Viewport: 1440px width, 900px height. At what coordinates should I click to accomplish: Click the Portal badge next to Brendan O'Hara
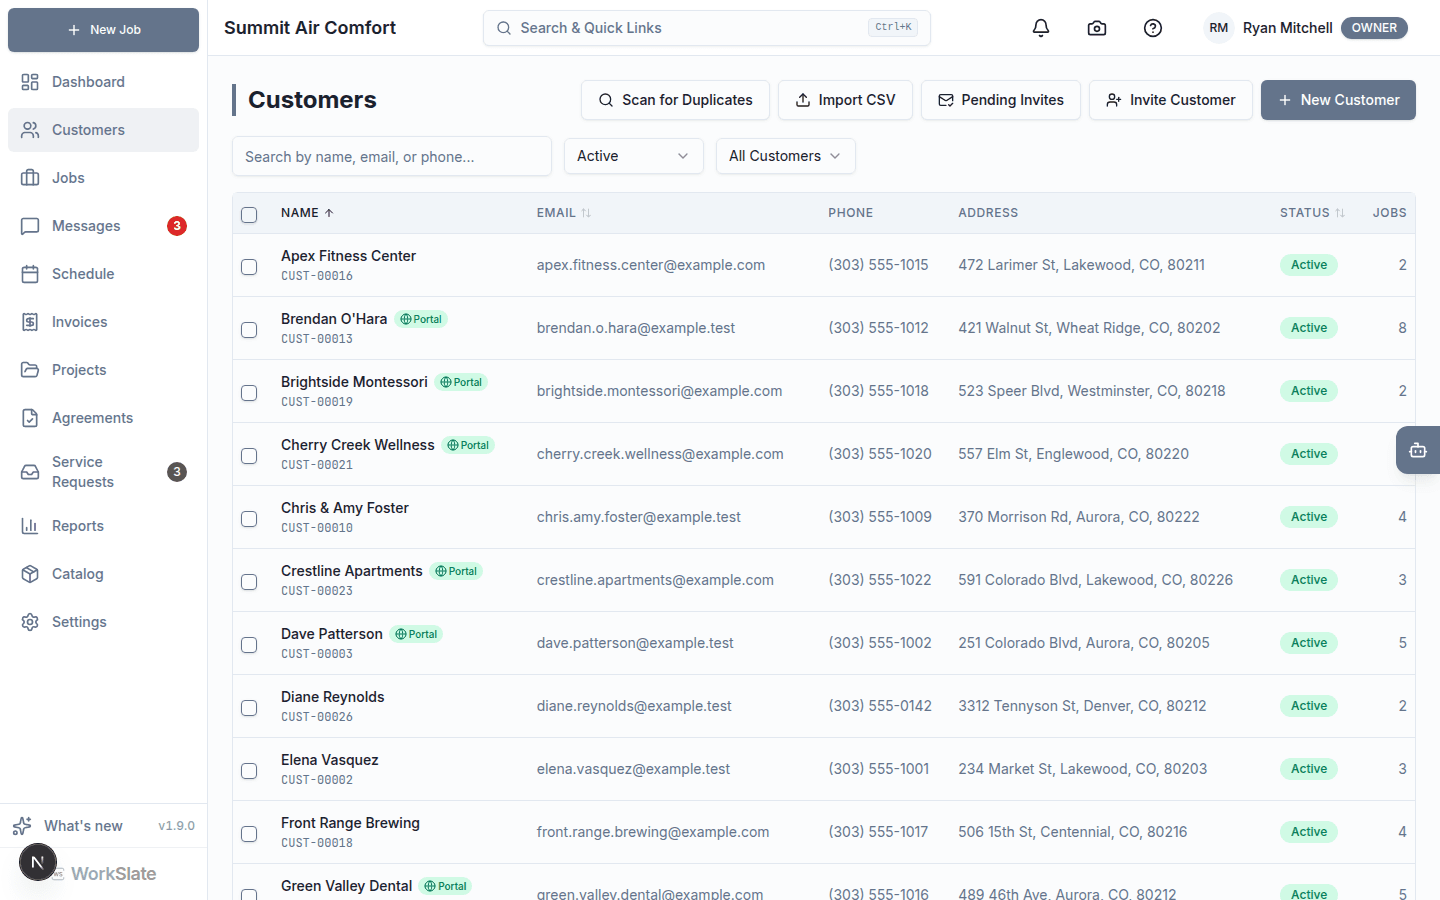pyautogui.click(x=421, y=319)
